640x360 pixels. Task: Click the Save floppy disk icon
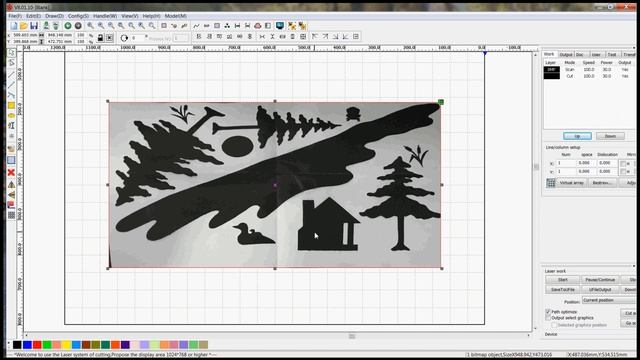click(34, 26)
